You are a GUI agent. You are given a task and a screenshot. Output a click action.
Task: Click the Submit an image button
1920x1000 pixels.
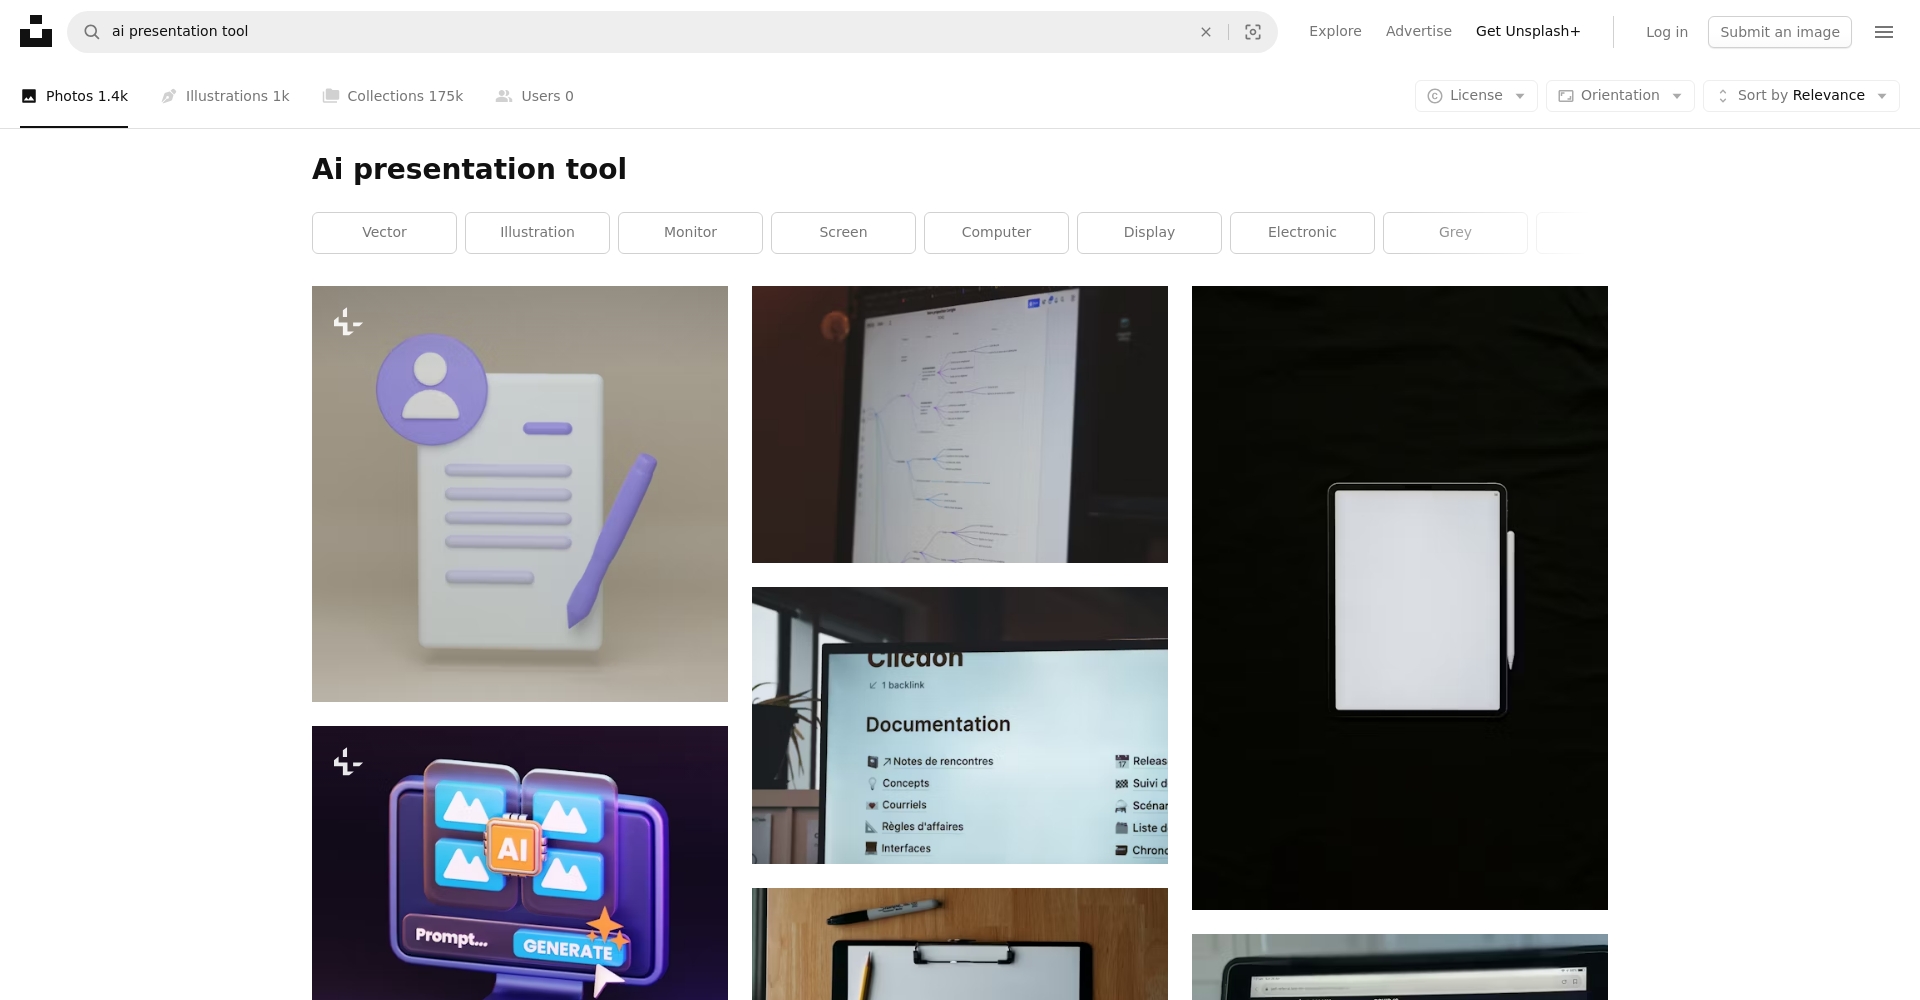tap(1780, 32)
